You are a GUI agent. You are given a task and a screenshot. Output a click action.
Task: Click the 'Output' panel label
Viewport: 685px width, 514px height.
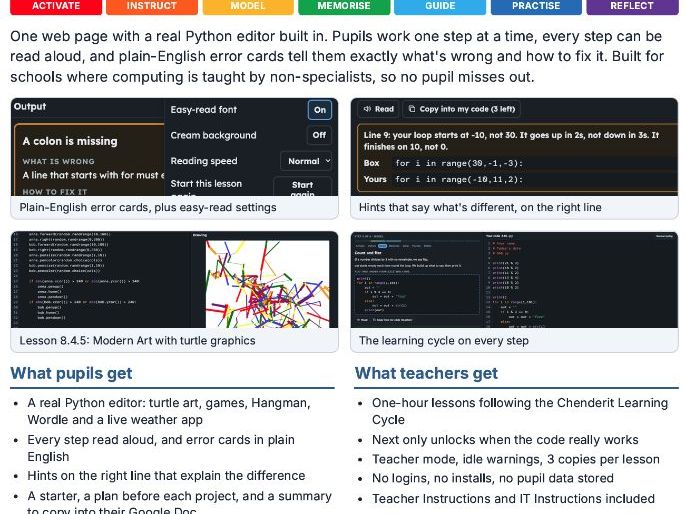pyautogui.click(x=30, y=107)
